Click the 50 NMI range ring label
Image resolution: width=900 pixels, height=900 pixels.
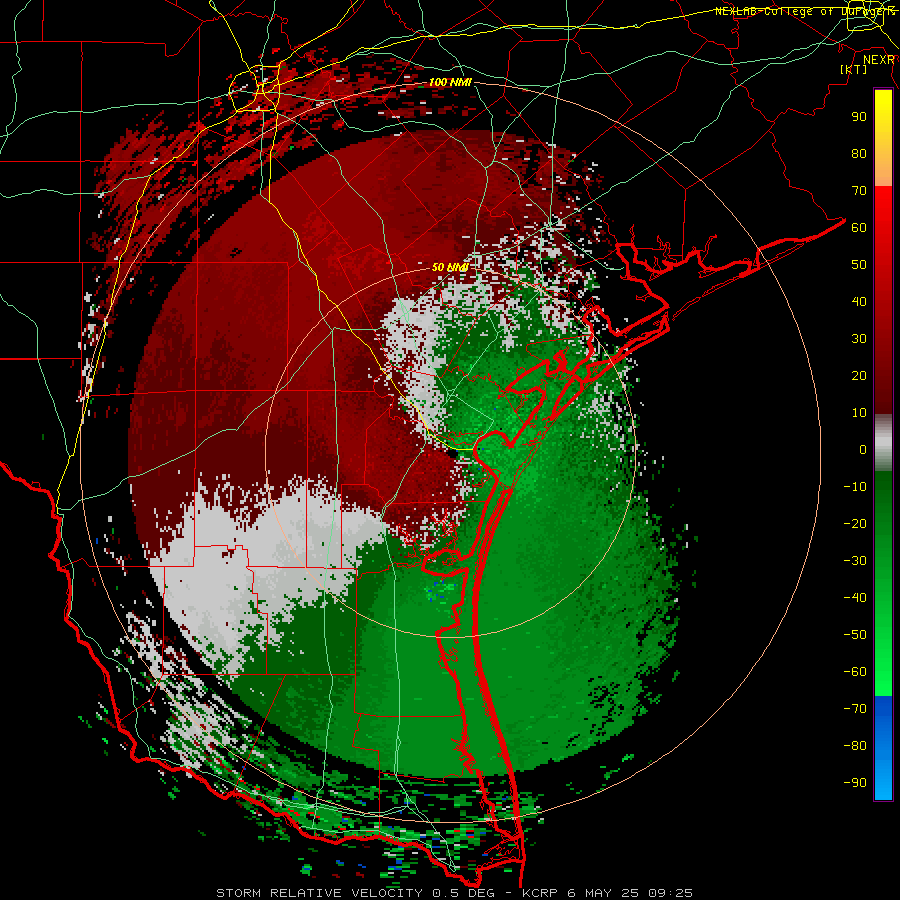coord(450,267)
